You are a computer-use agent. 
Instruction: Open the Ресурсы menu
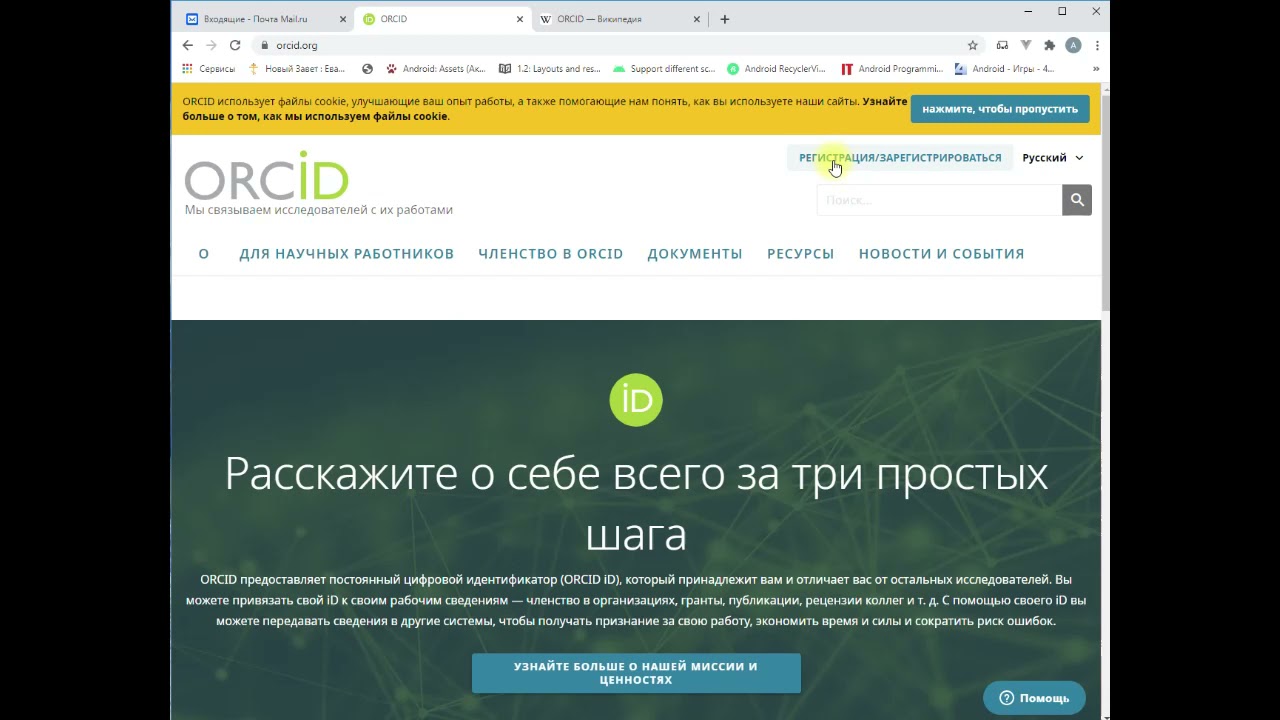coord(800,254)
